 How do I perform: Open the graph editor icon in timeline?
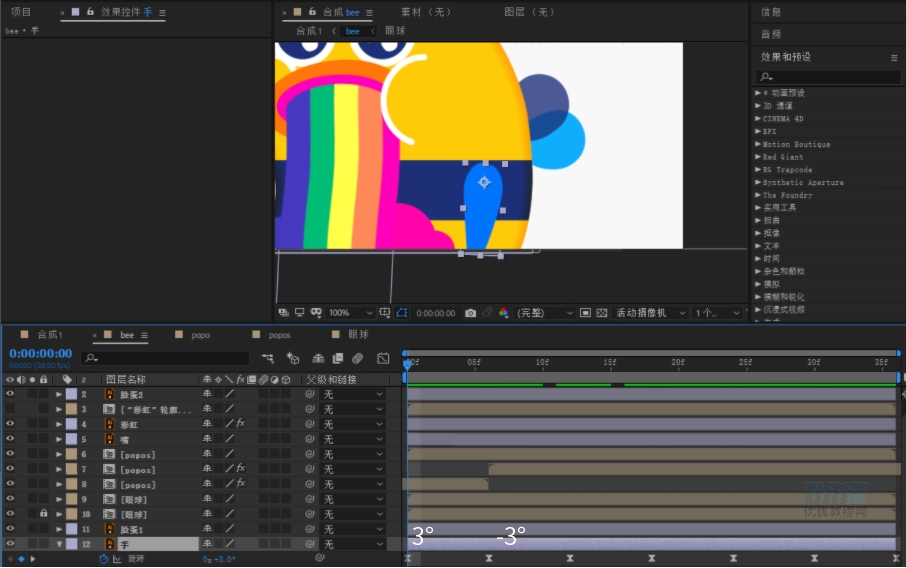pyautogui.click(x=383, y=358)
